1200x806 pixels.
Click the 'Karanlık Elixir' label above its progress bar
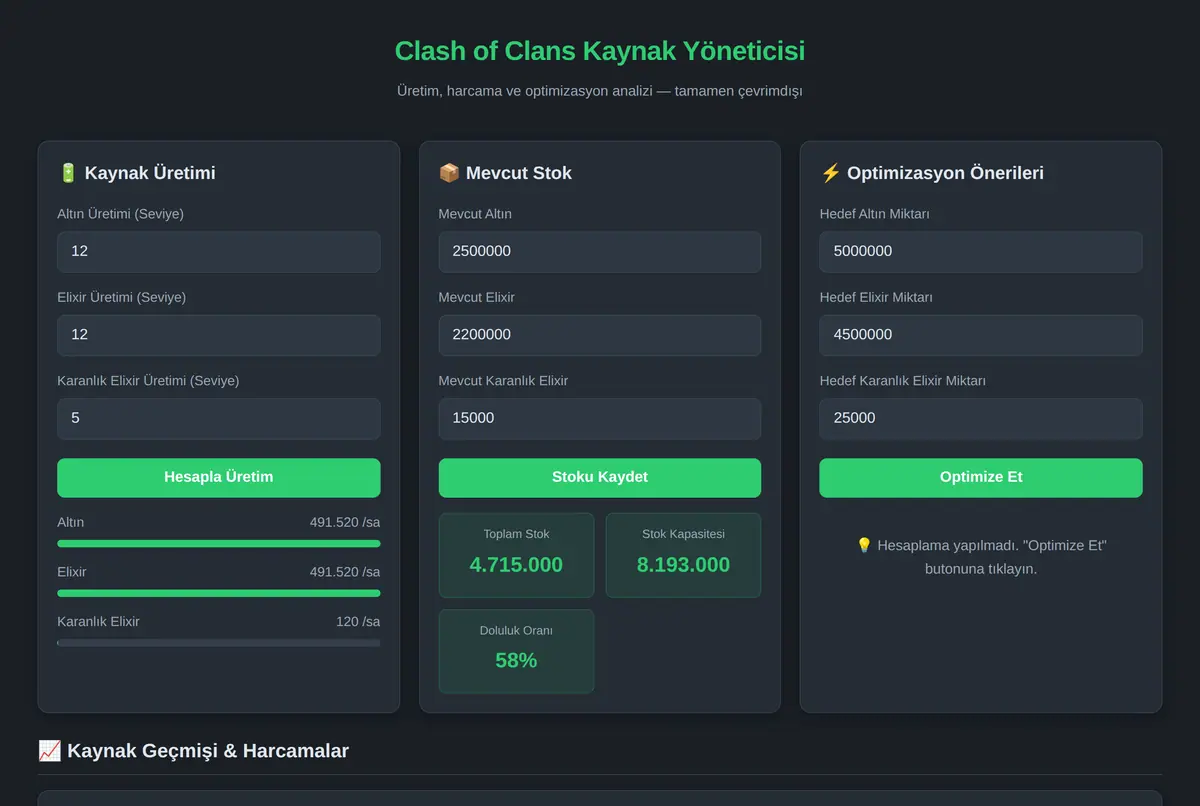pyautogui.click(x=98, y=621)
